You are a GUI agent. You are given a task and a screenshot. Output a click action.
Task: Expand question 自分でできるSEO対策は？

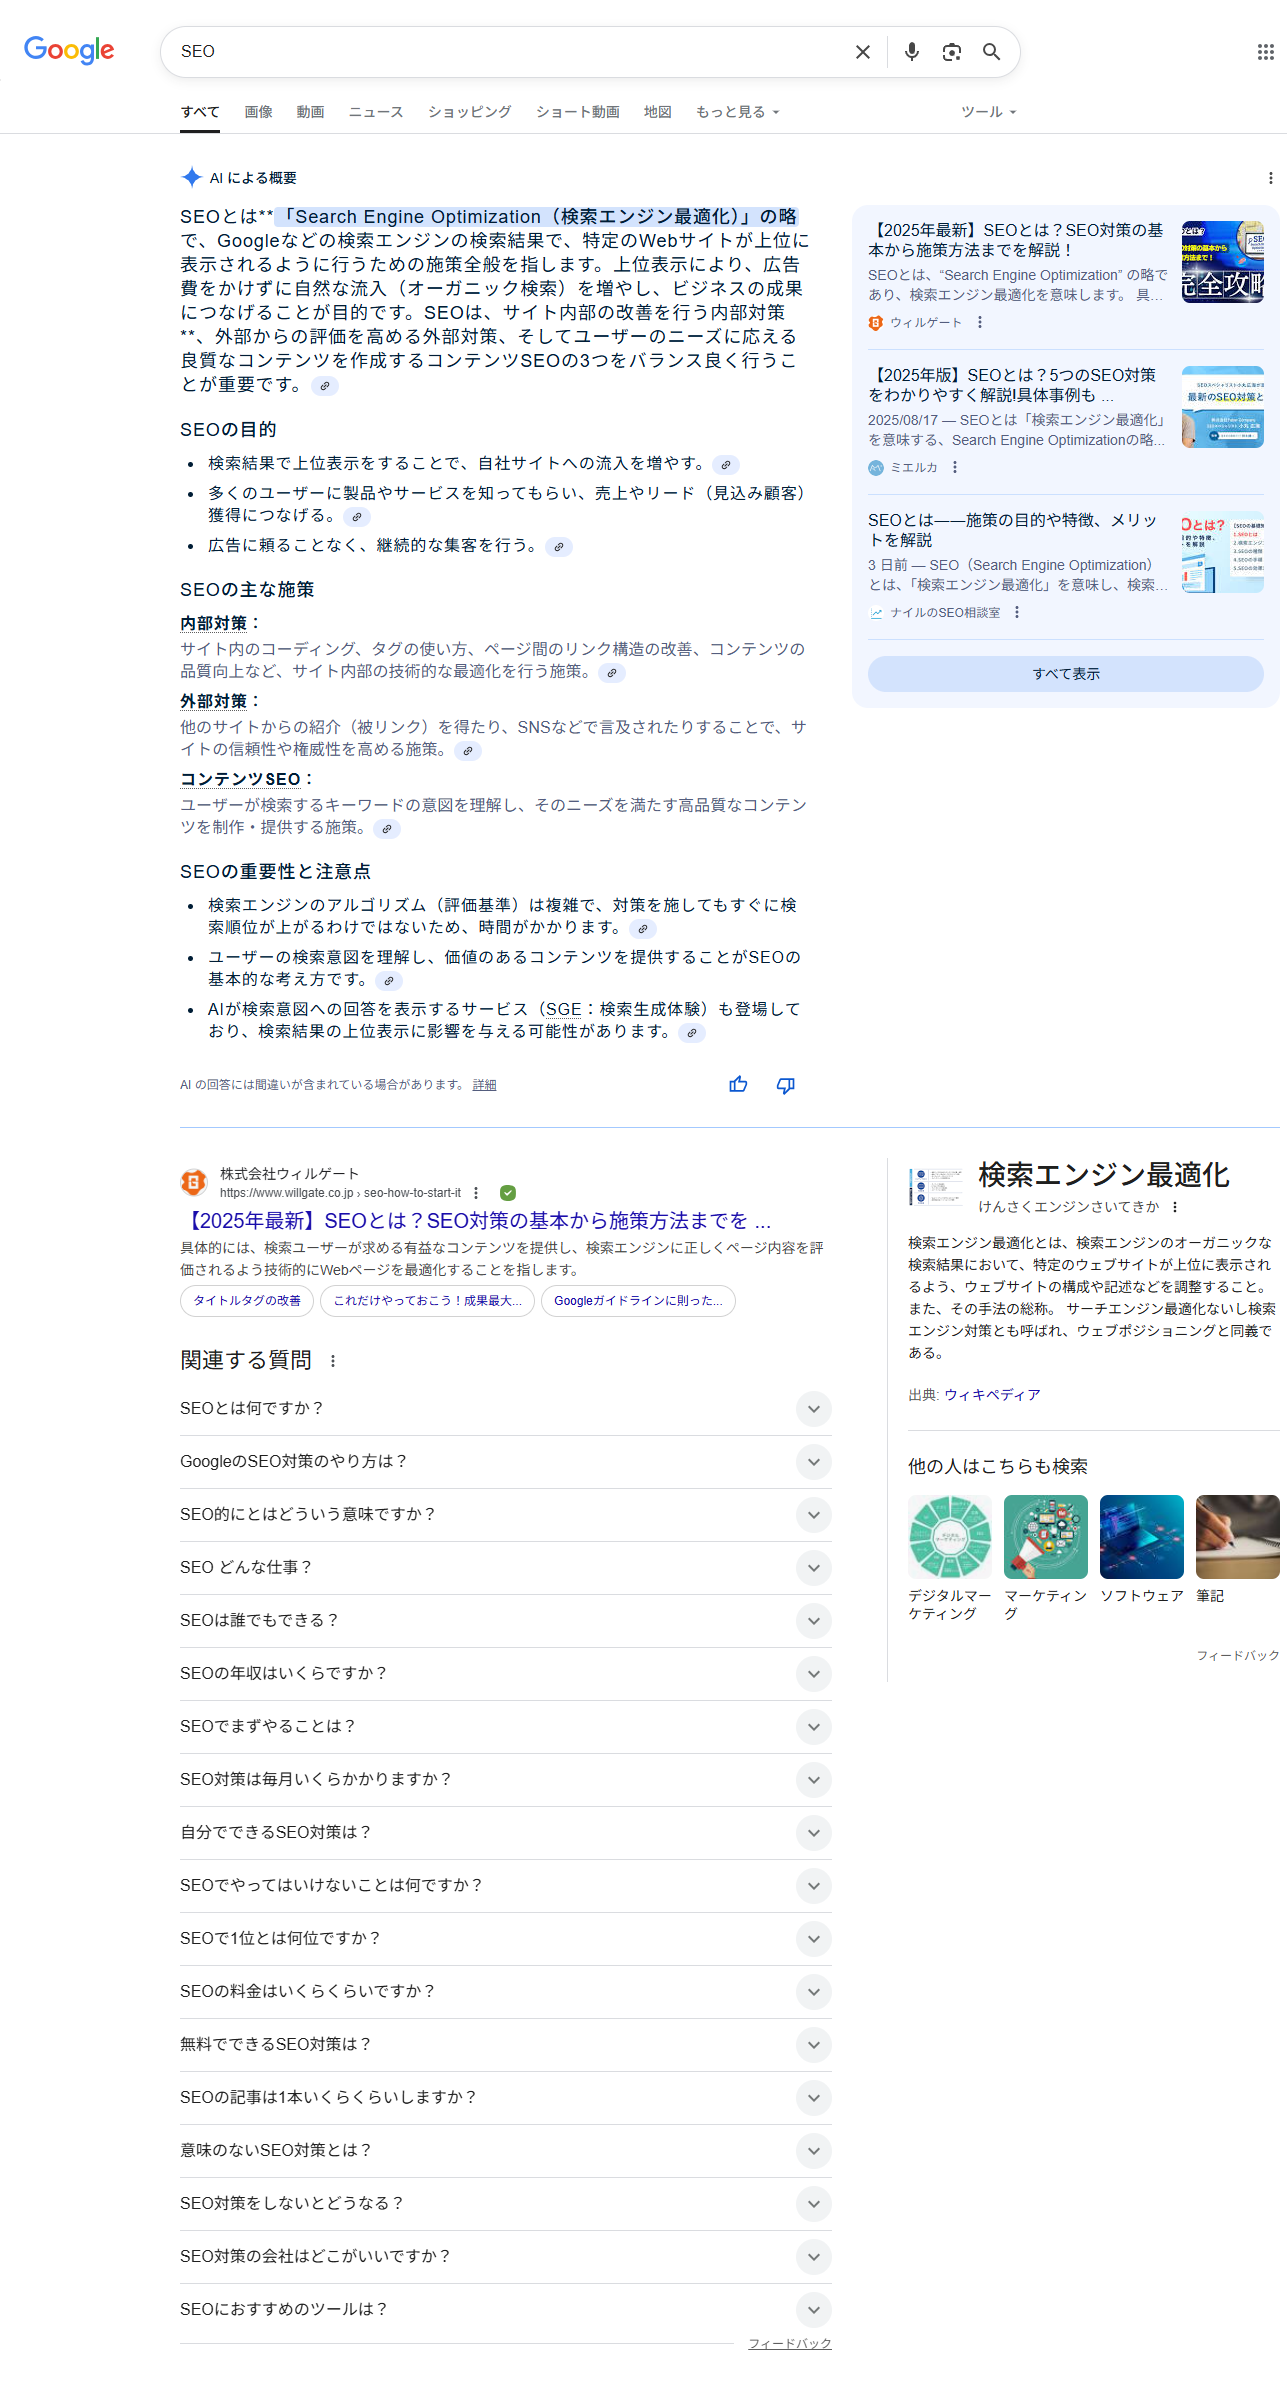506,1833
